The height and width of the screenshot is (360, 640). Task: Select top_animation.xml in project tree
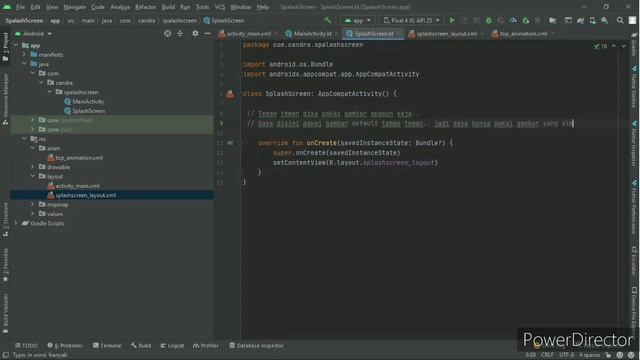[79, 158]
